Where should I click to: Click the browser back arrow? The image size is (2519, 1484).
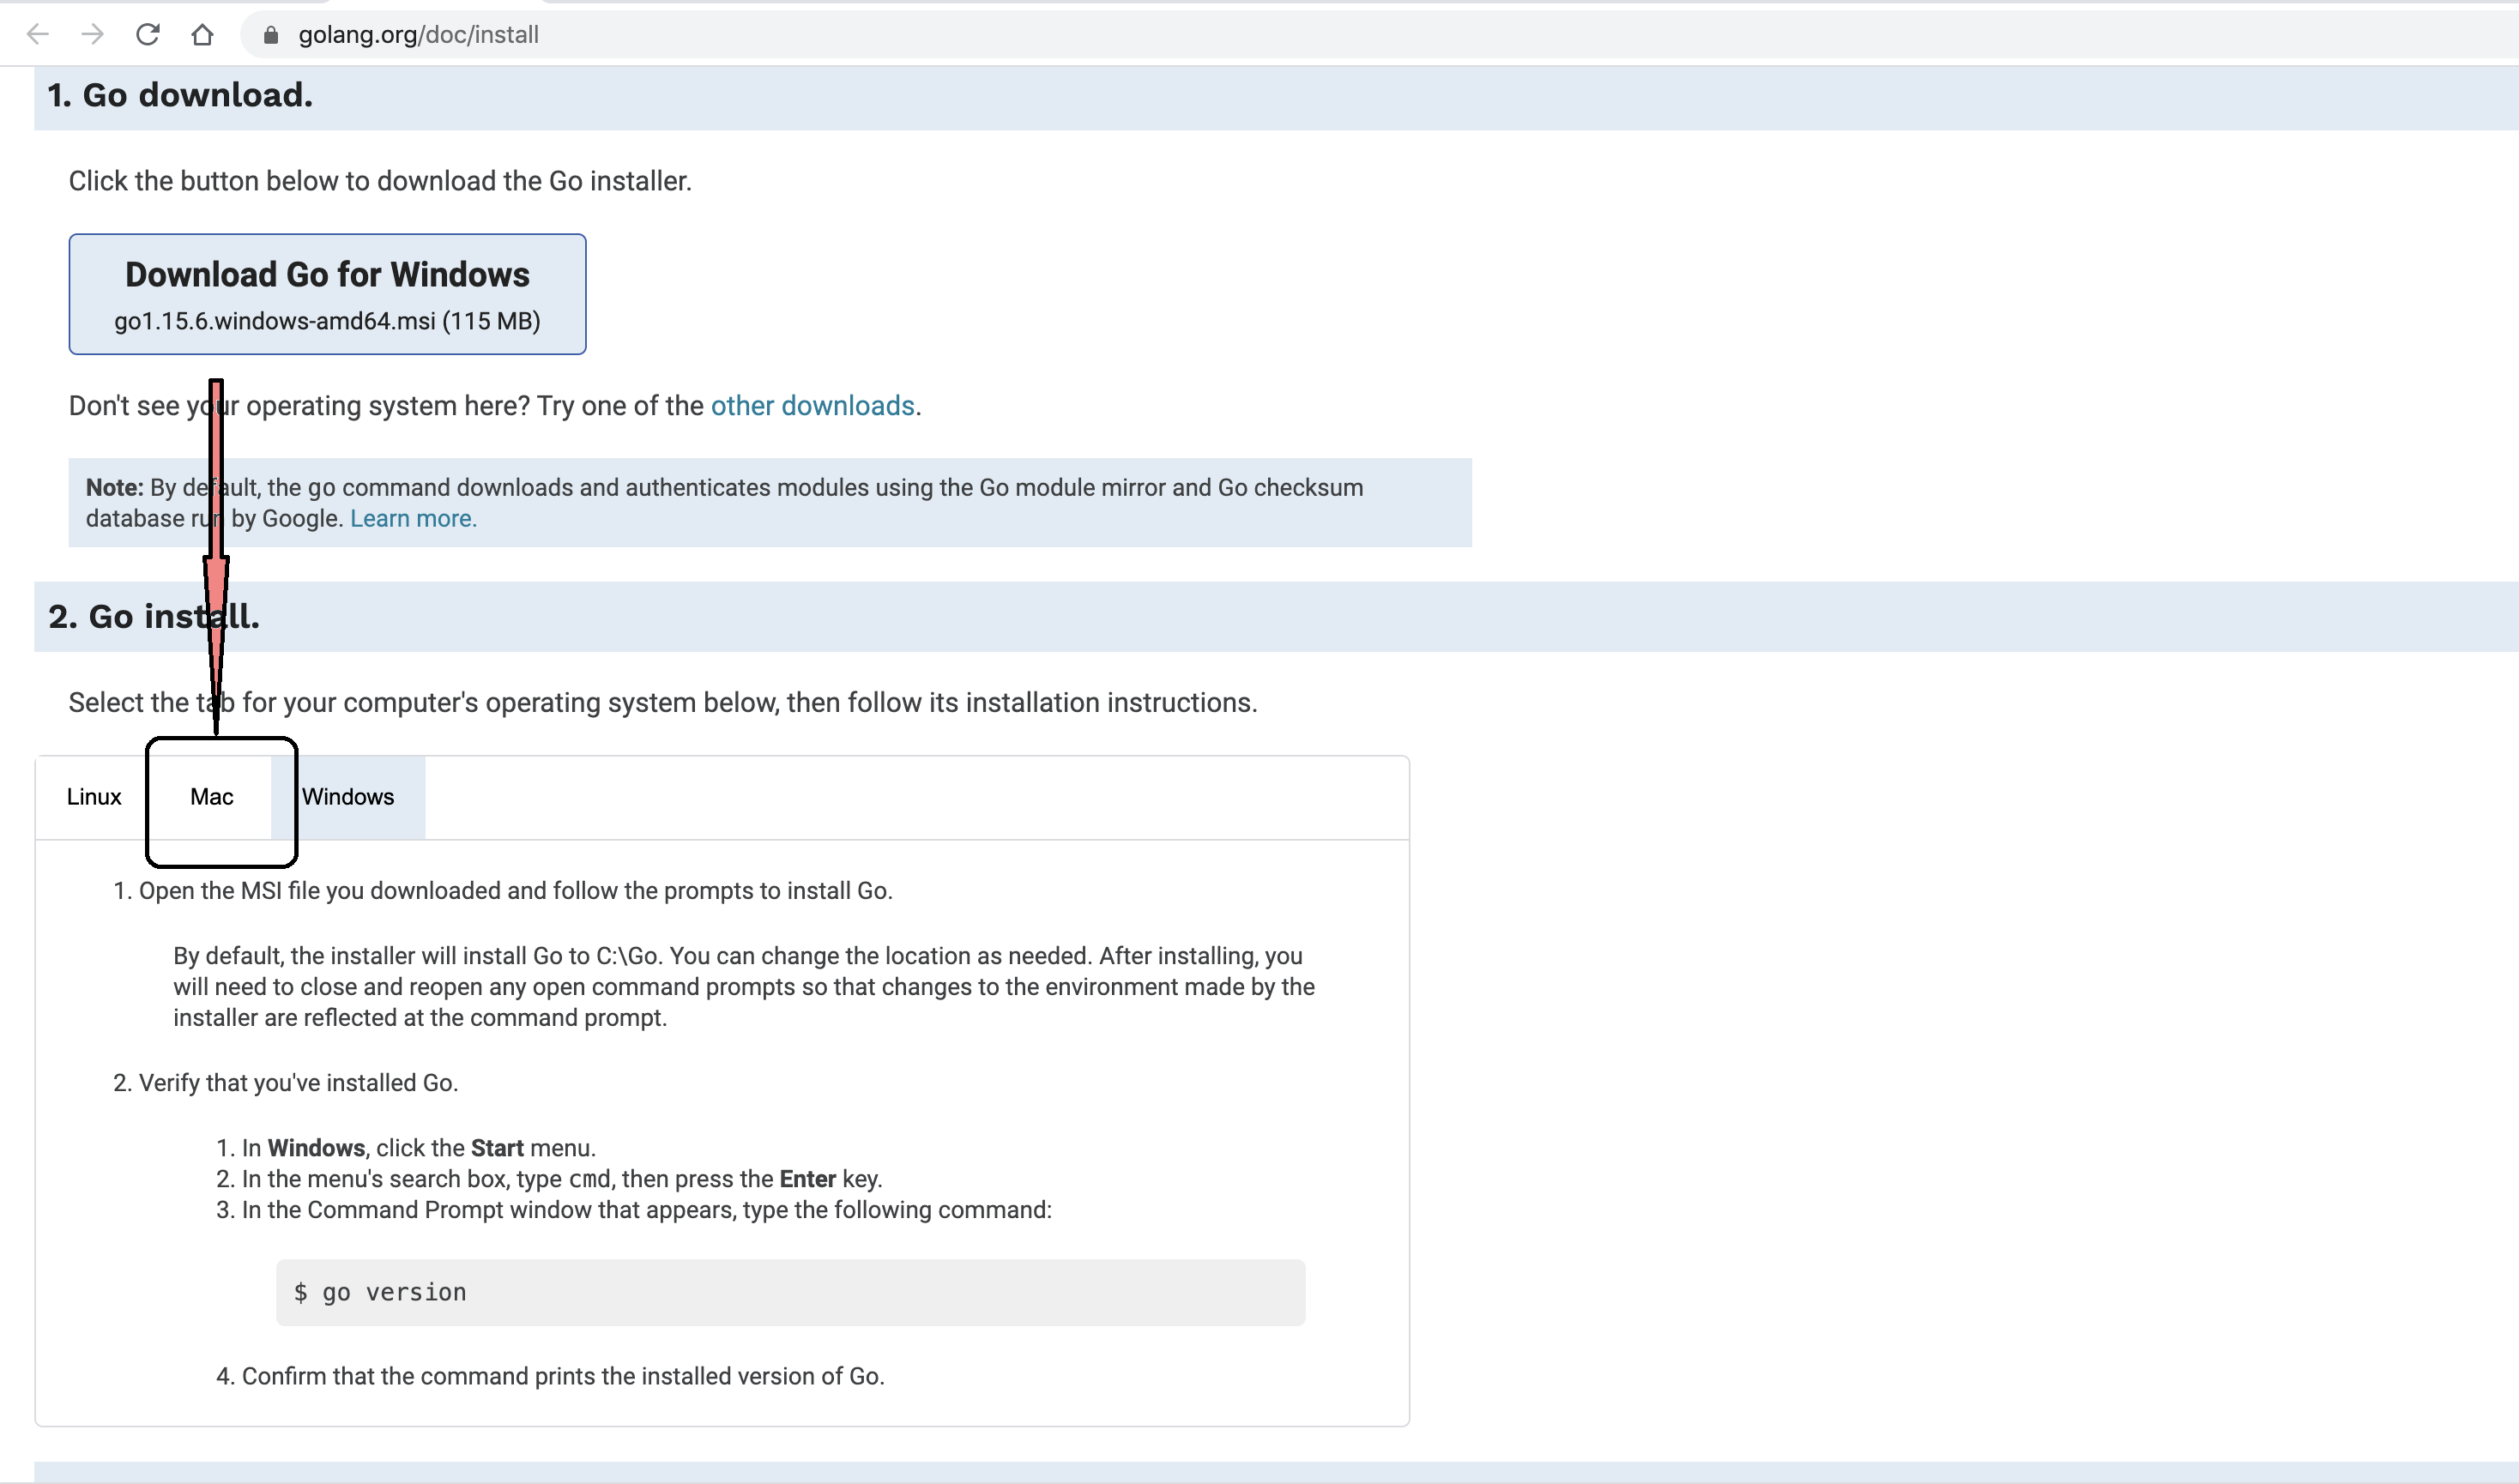pyautogui.click(x=38, y=35)
